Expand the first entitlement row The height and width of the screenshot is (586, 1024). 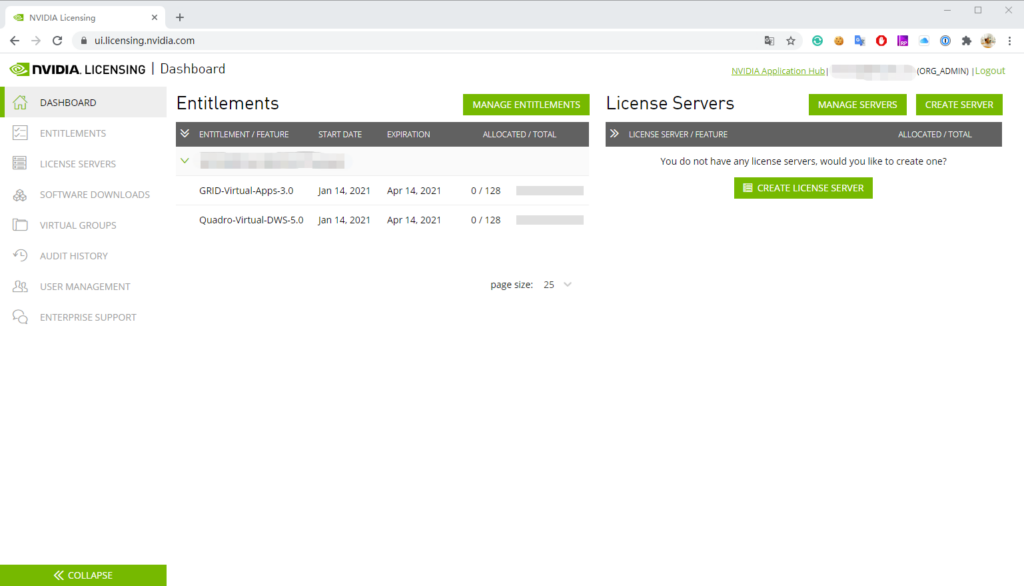(x=184, y=160)
